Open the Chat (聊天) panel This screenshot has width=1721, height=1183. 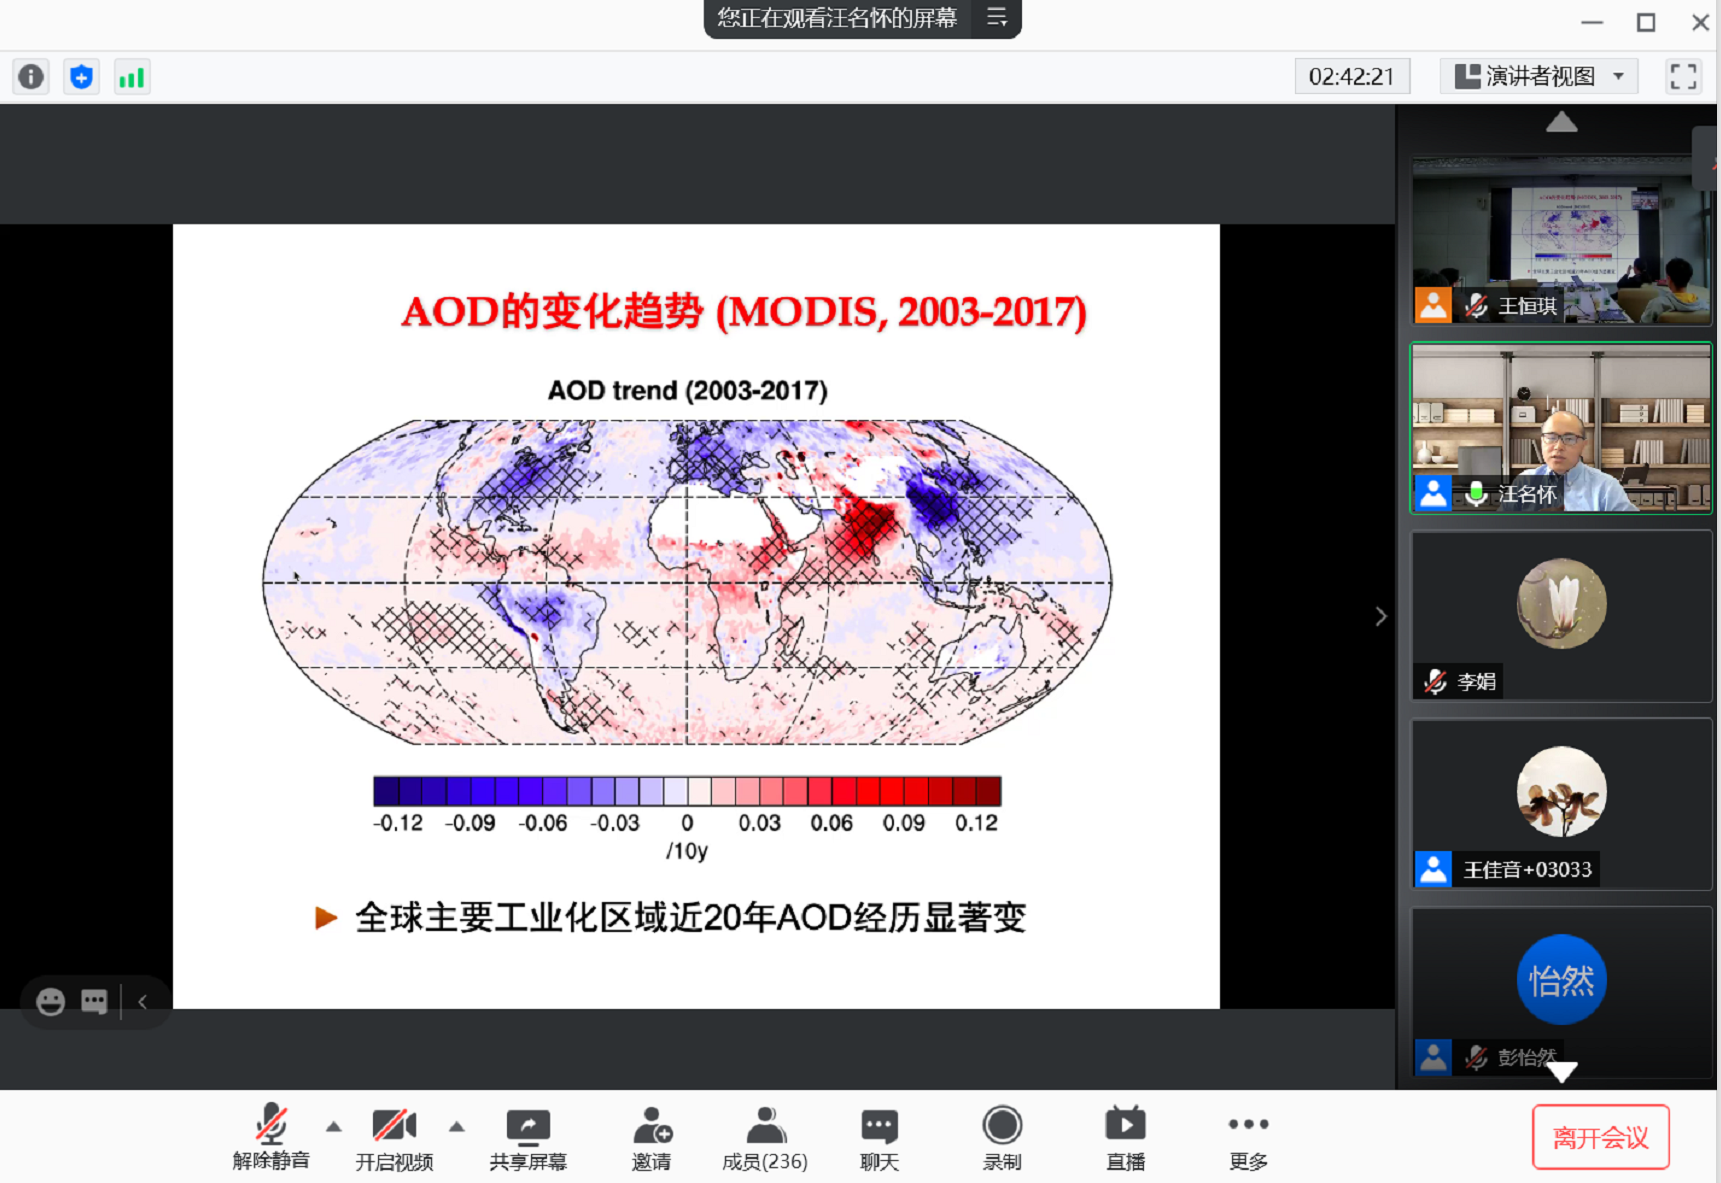(879, 1138)
